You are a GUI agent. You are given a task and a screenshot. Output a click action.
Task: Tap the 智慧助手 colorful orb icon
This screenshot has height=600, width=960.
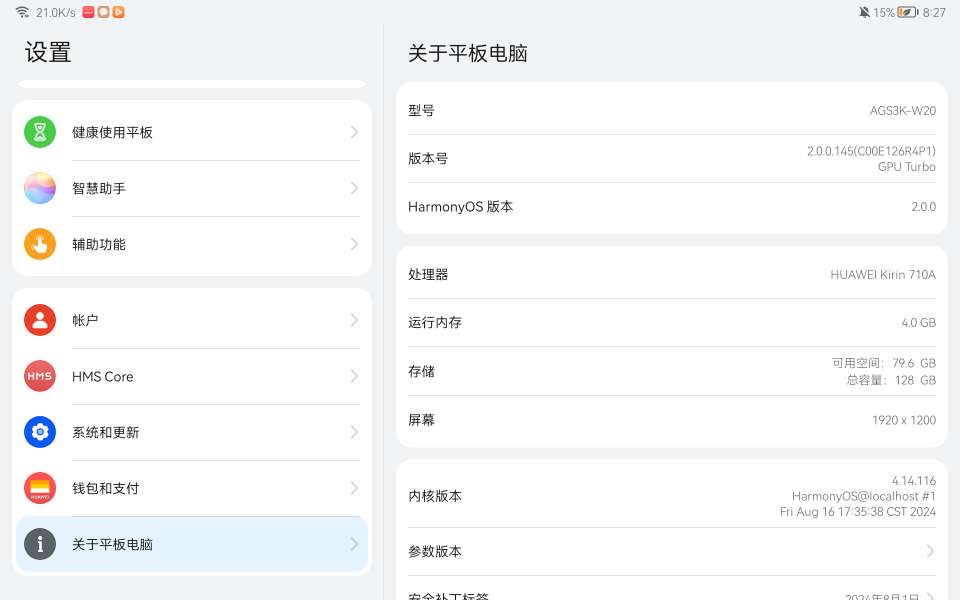click(40, 188)
